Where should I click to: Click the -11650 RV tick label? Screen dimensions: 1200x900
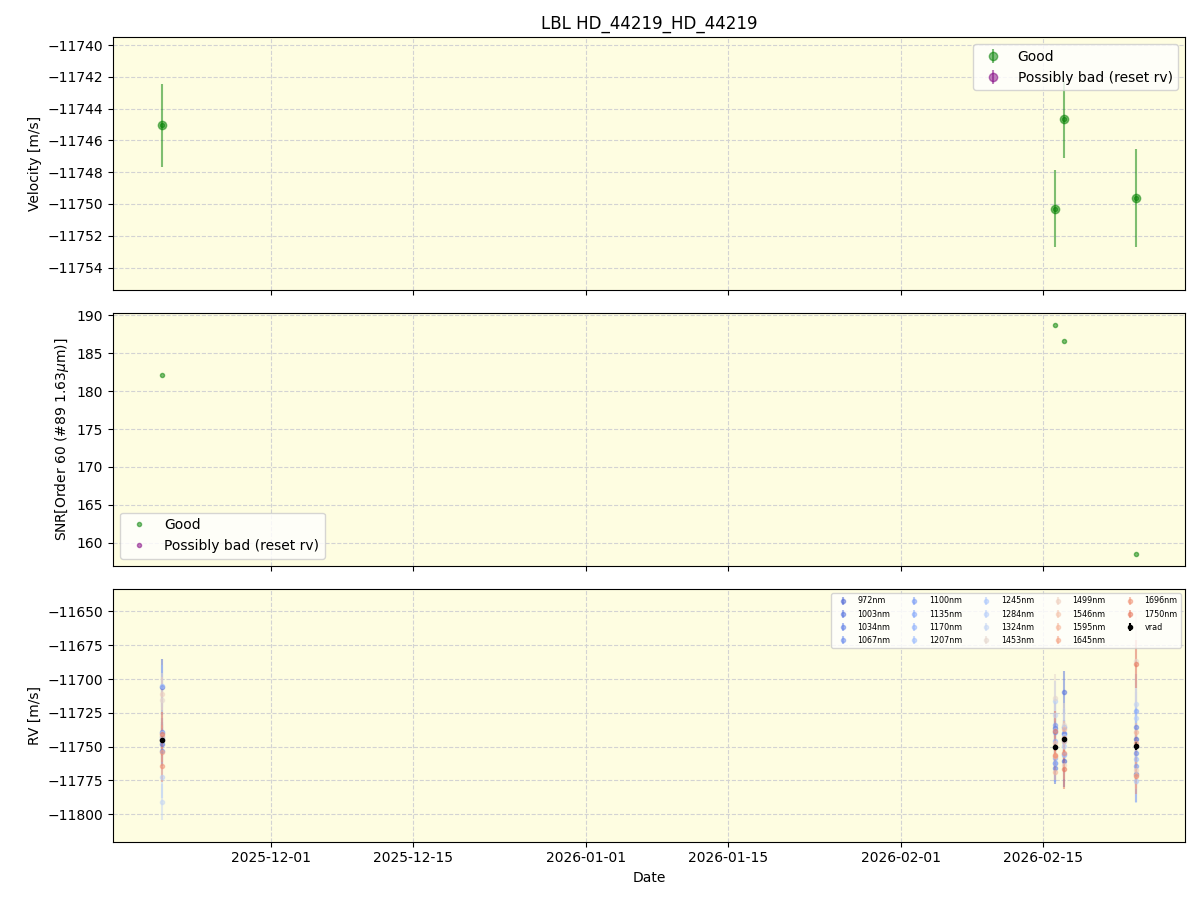coord(76,611)
